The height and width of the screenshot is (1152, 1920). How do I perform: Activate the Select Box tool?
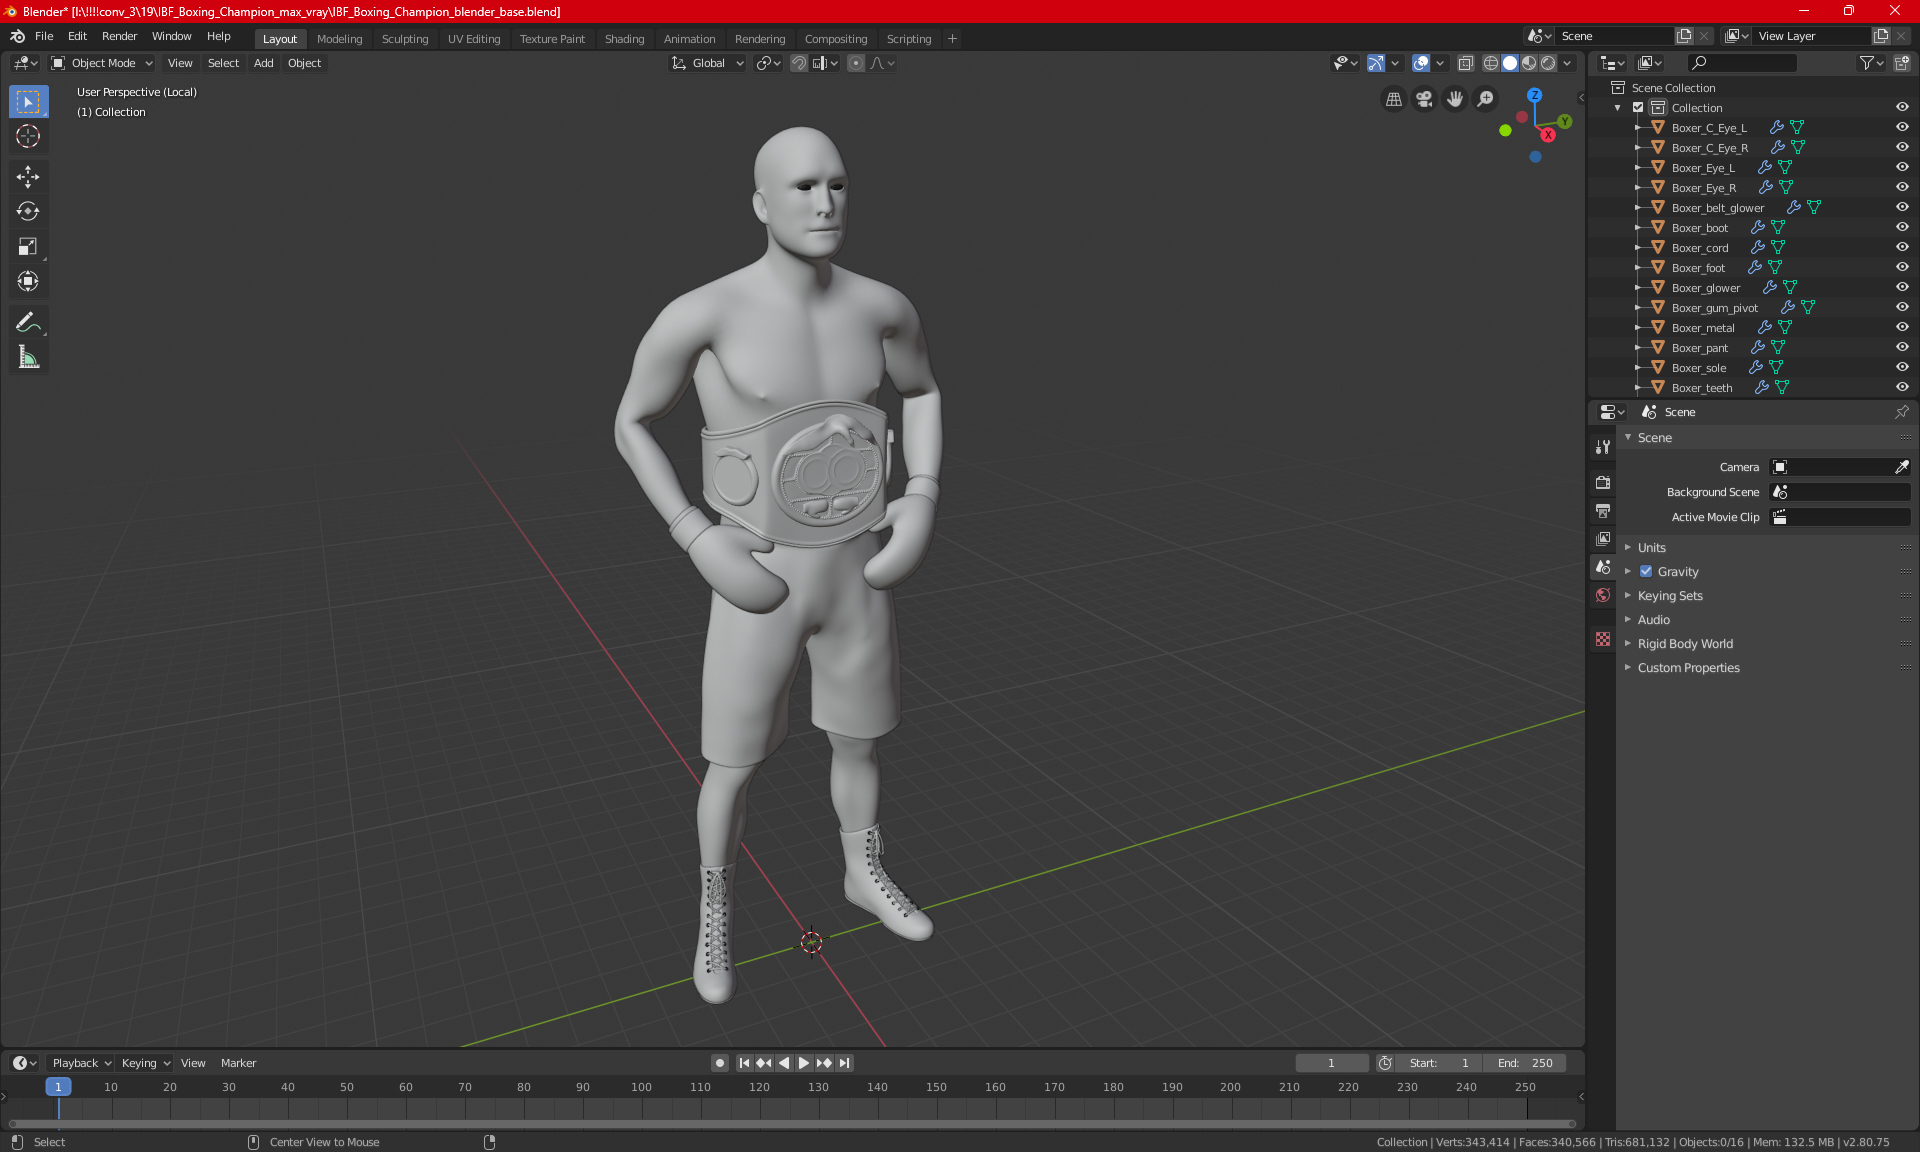[28, 102]
